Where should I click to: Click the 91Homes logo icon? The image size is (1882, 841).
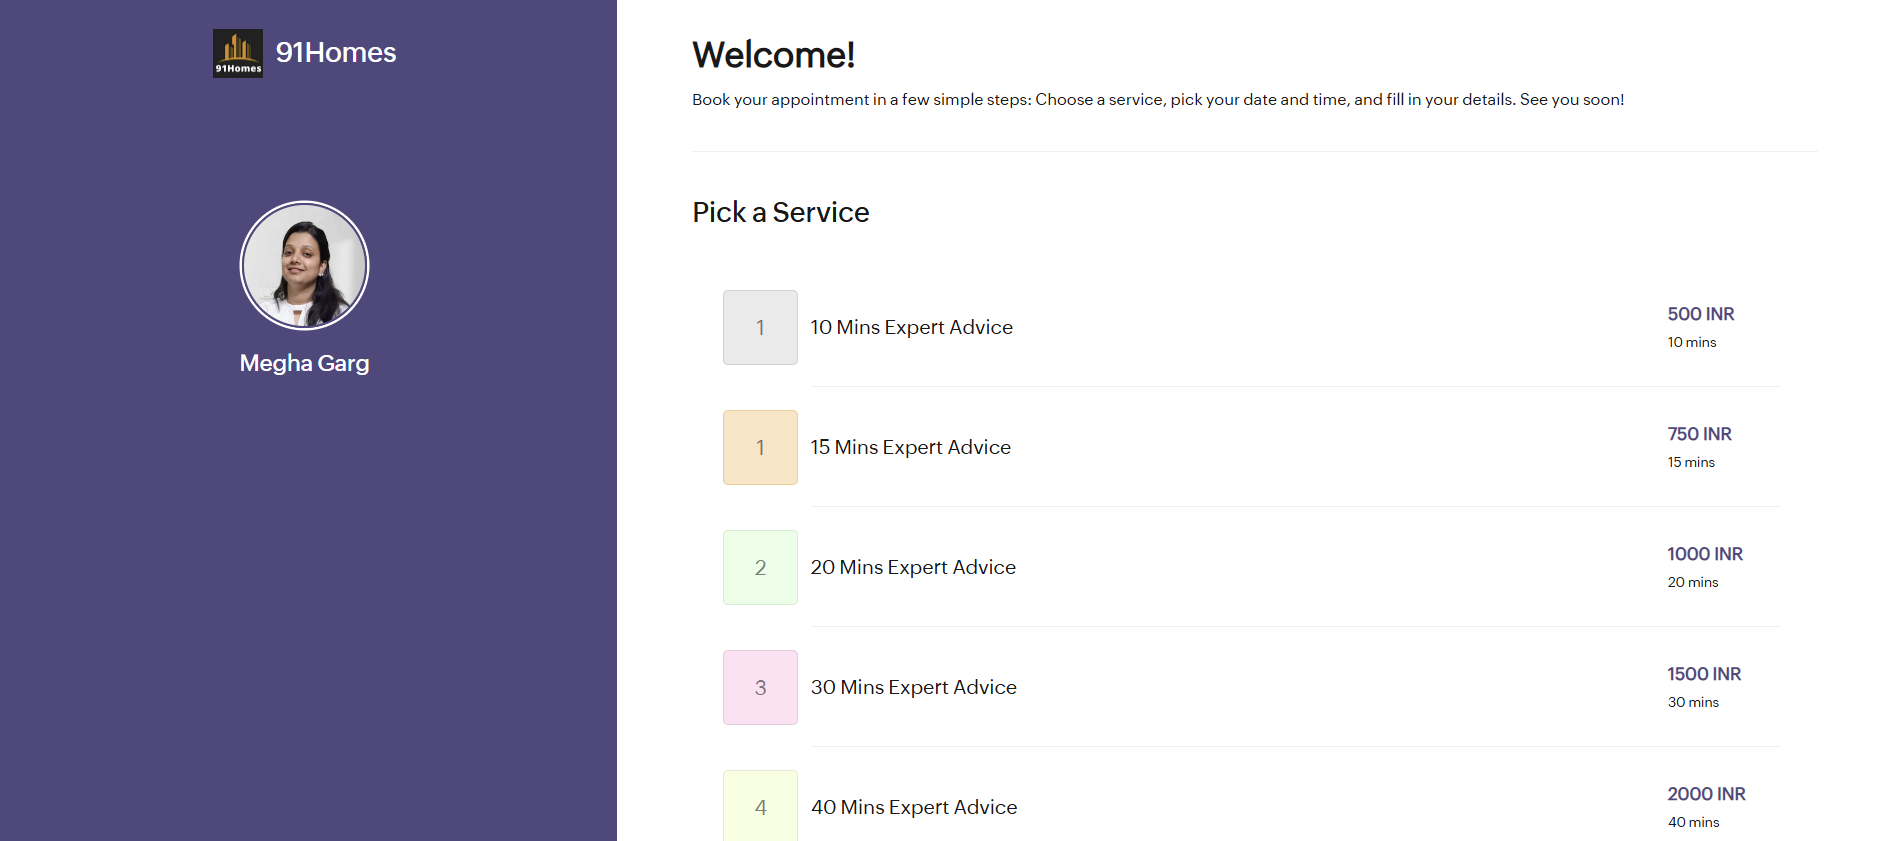(x=238, y=53)
